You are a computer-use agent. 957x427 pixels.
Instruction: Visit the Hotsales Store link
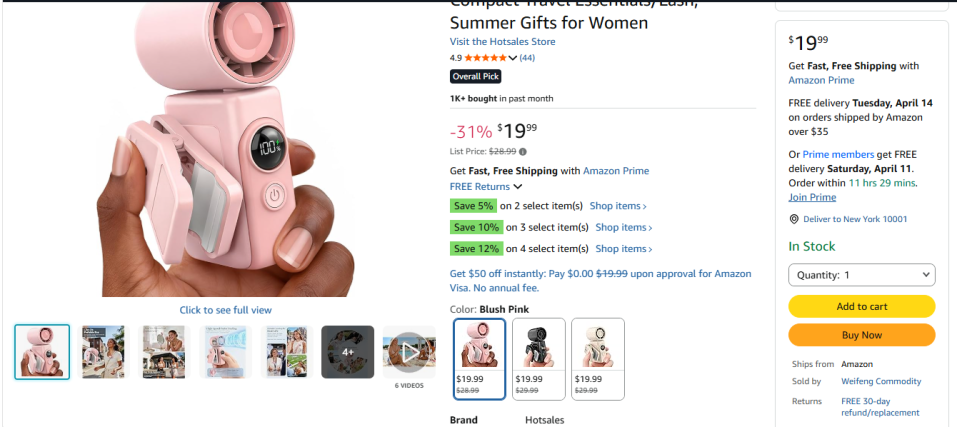[502, 42]
